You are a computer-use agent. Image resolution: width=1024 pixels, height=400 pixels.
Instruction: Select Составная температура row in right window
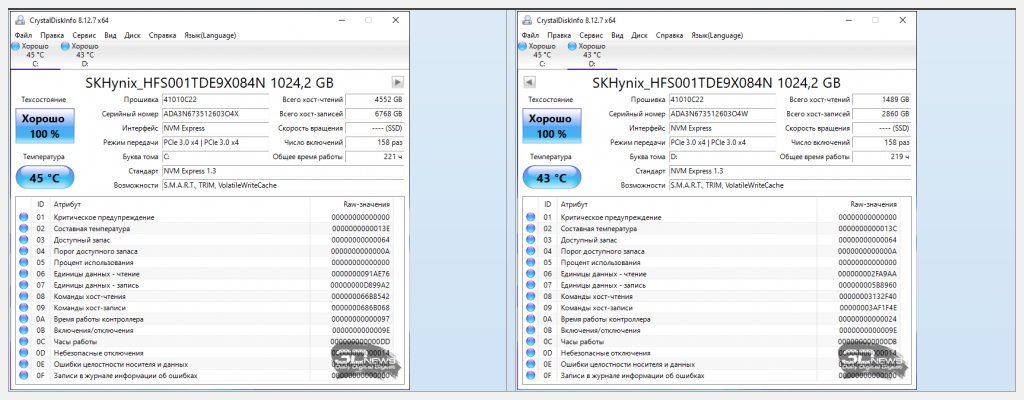tap(712, 229)
